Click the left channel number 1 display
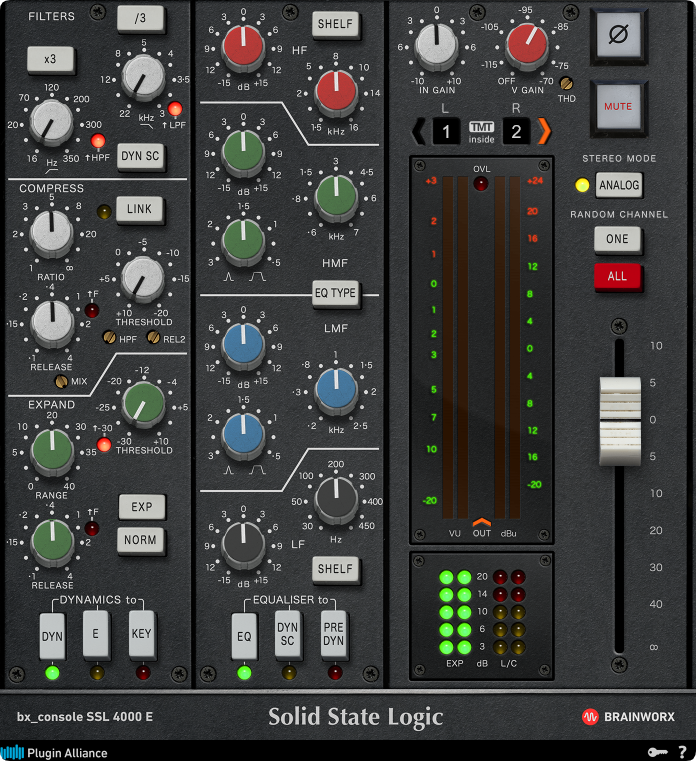The image size is (696, 761). click(446, 132)
